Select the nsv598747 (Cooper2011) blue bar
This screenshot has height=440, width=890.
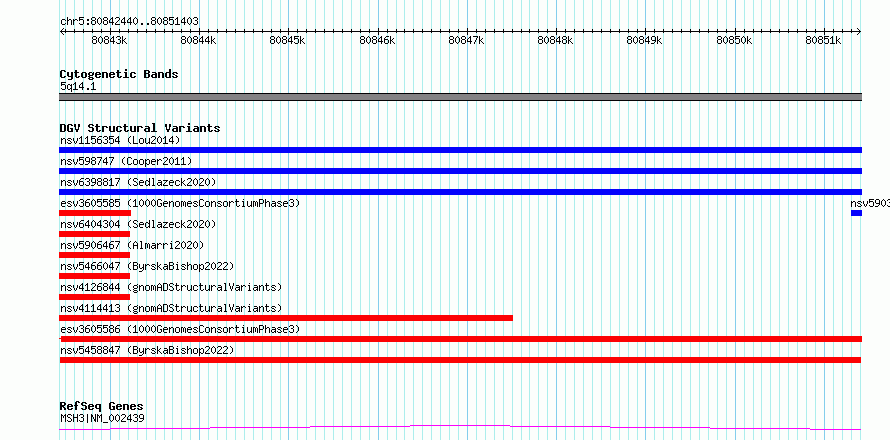coord(460,171)
